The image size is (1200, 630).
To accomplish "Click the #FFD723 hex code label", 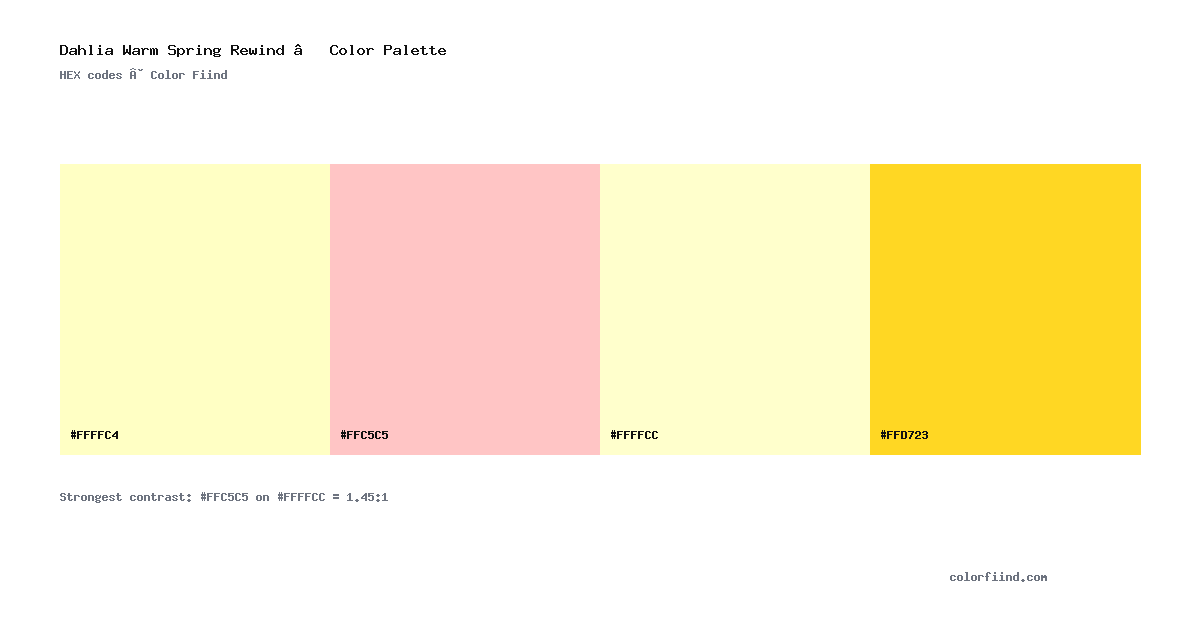I will point(905,435).
